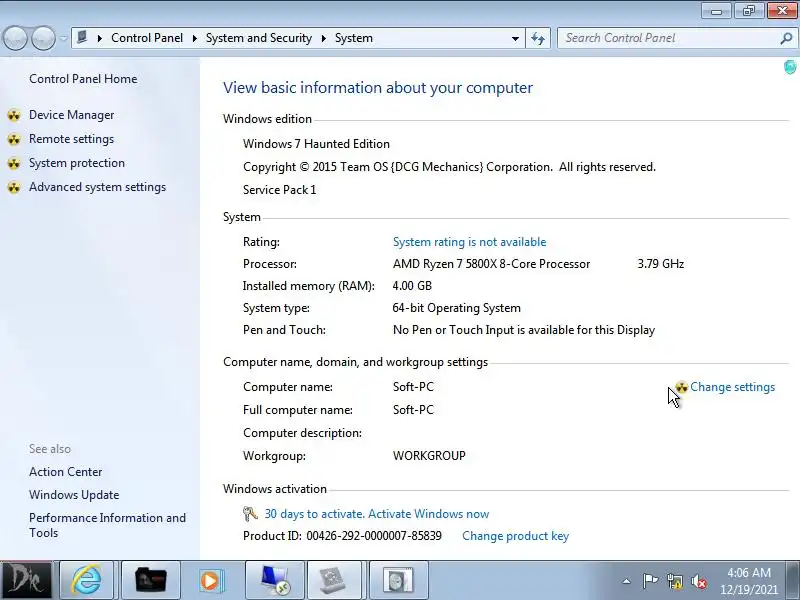This screenshot has width=800, height=600.
Task: Click the computer icon in the address bar
Action: coord(82,37)
